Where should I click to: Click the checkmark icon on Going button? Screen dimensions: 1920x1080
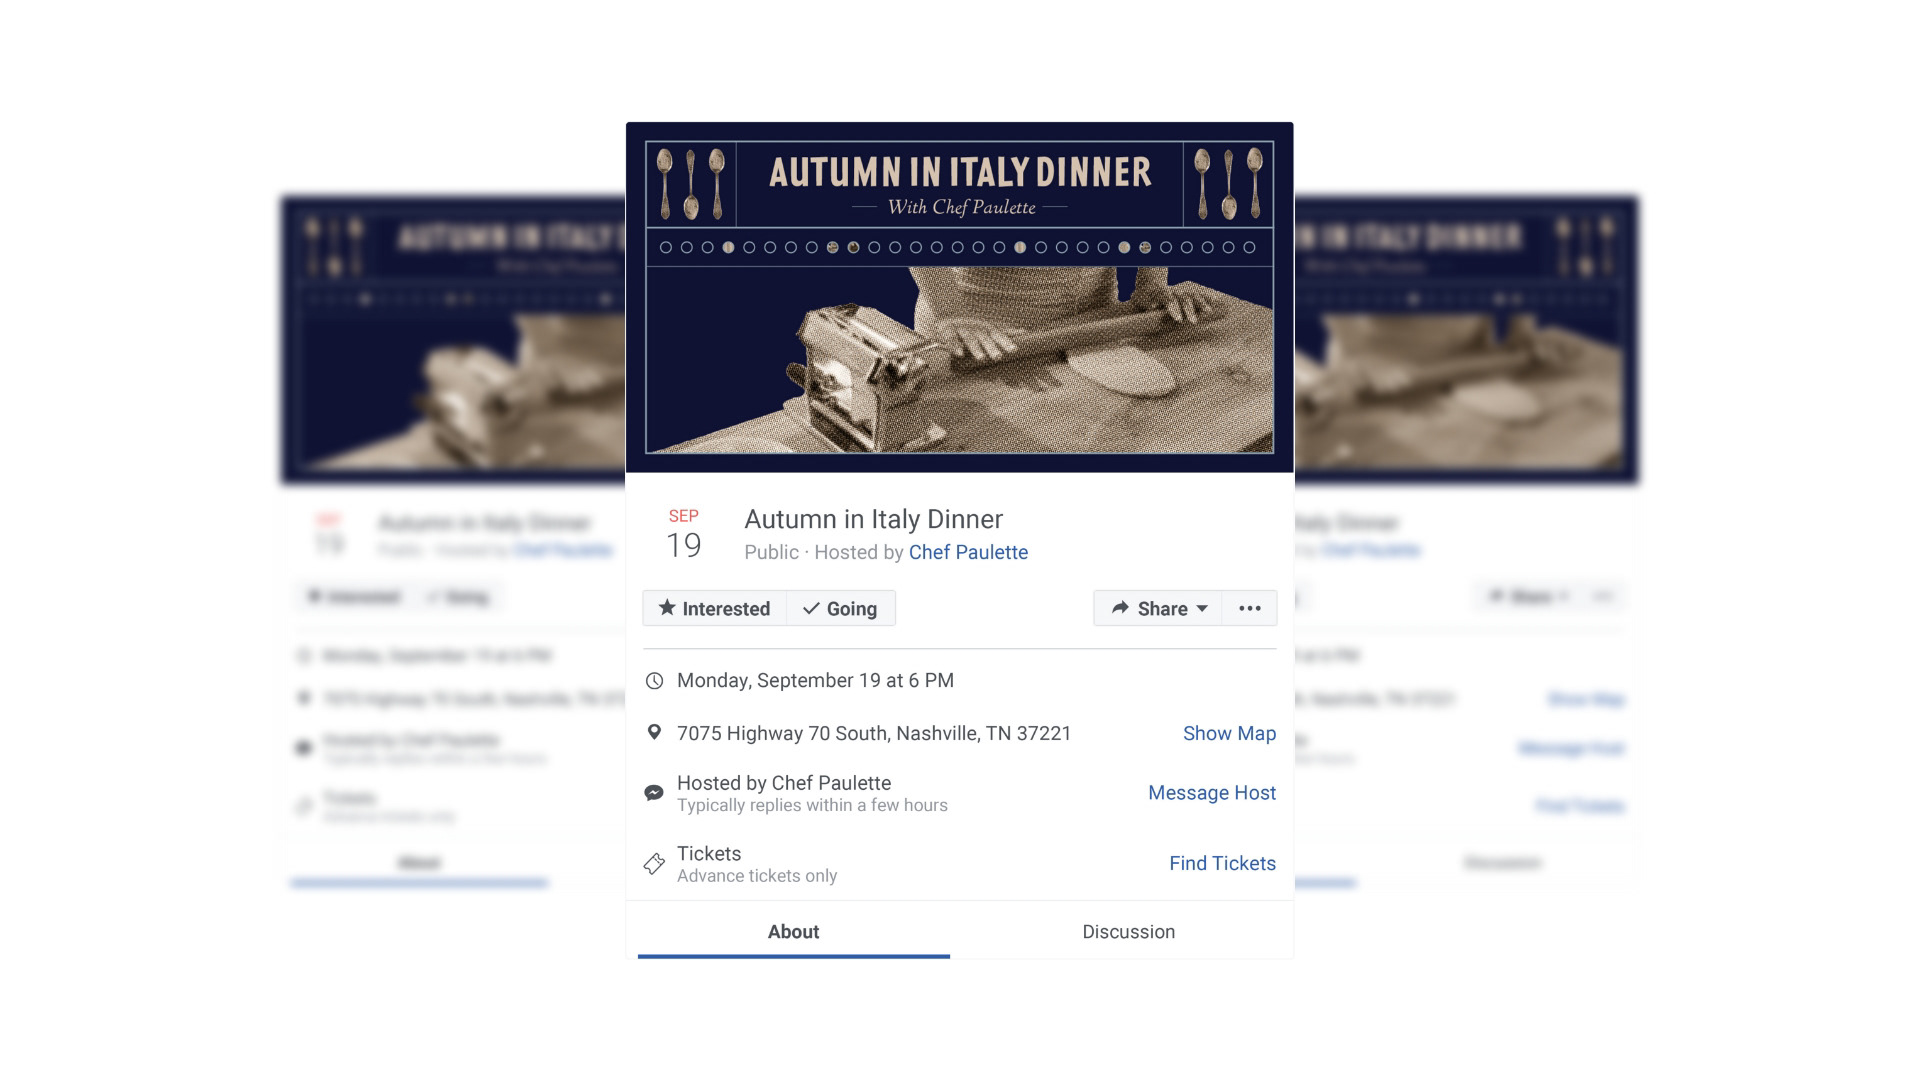[x=811, y=608]
